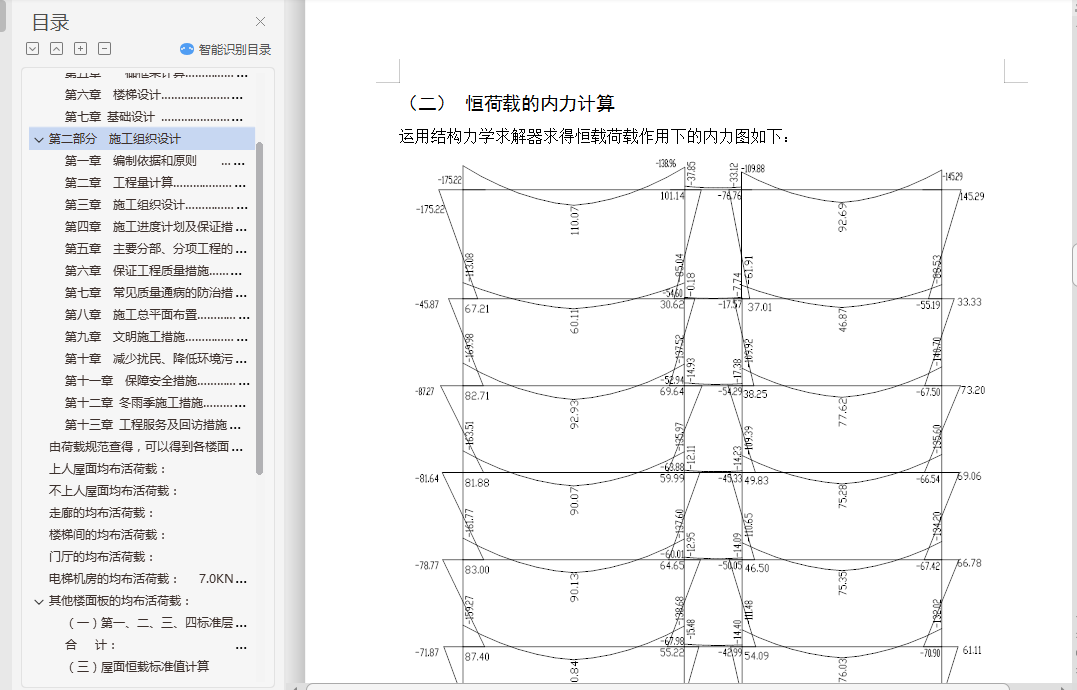Viewport: 1077px width, 690px height.
Task: Click value 67.21 in the moment diagram
Action: [x=477, y=309]
